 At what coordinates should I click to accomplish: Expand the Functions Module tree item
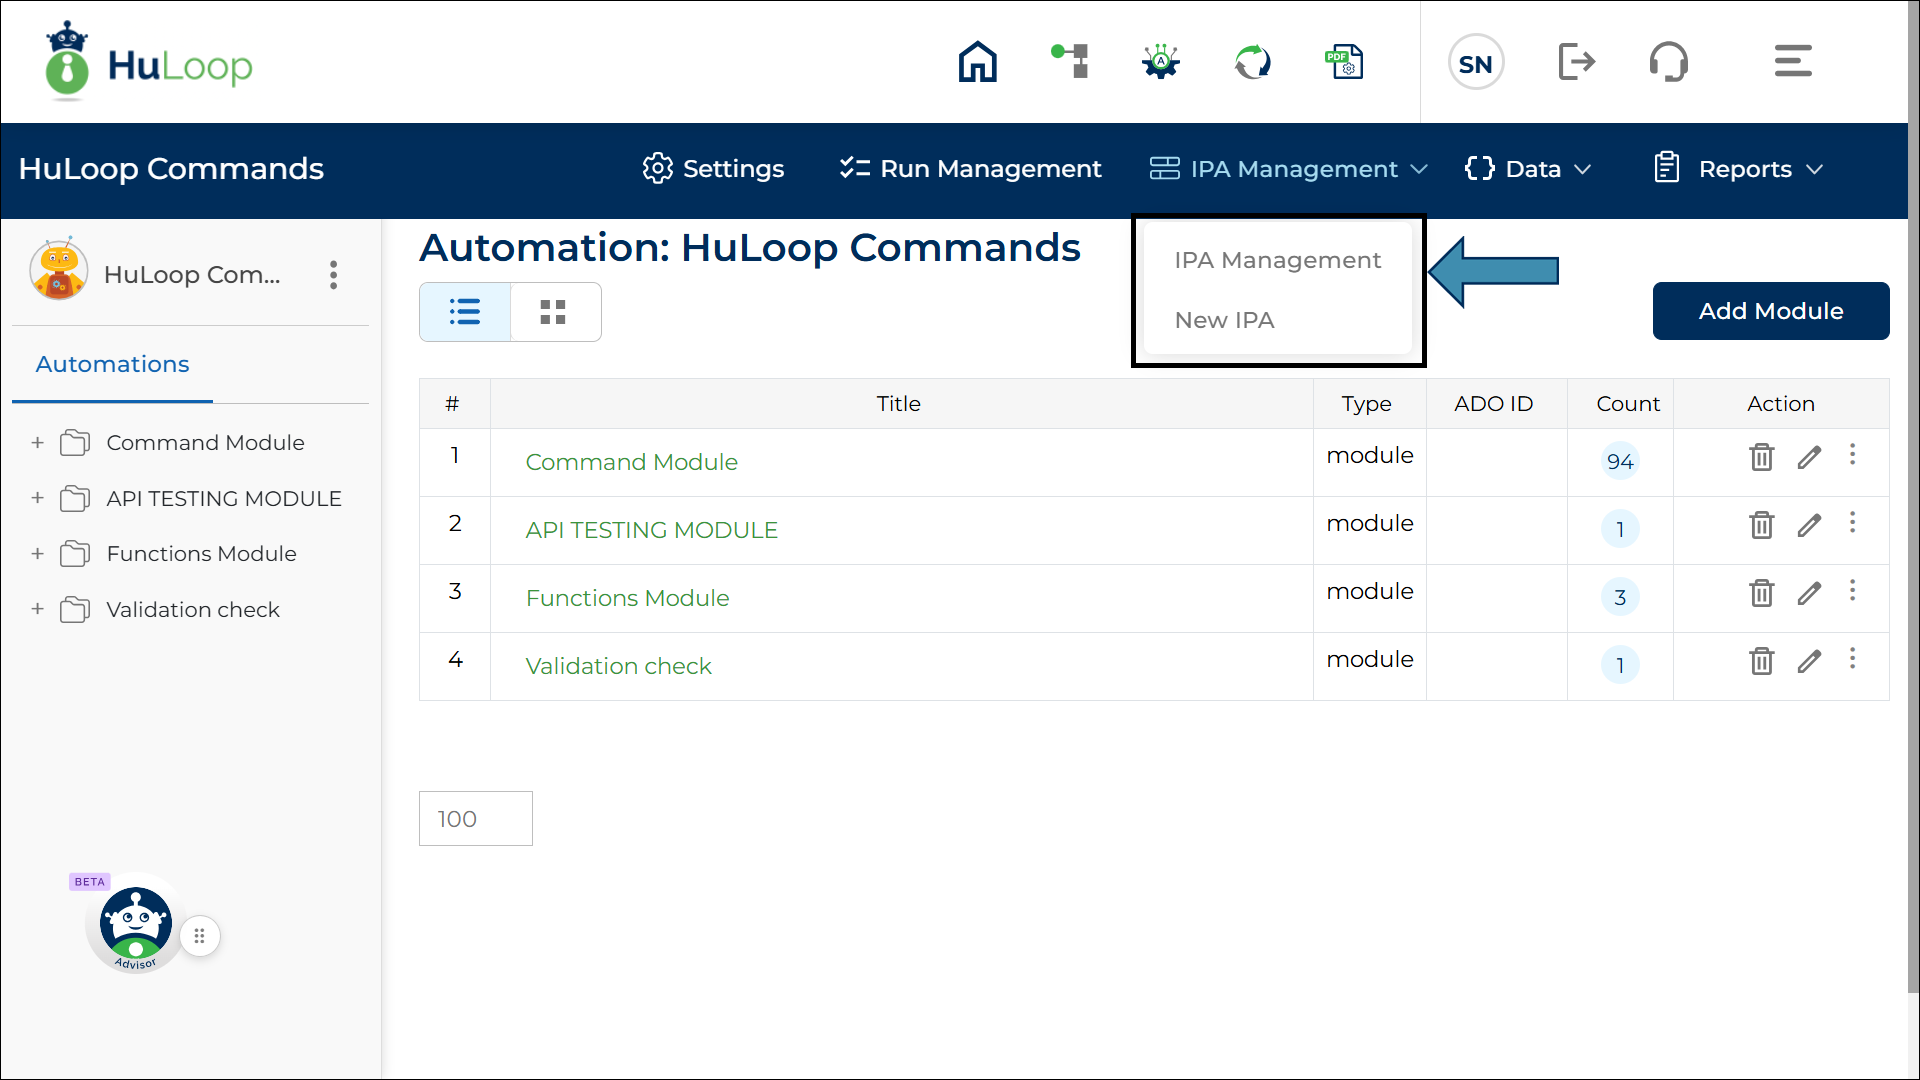[37, 553]
